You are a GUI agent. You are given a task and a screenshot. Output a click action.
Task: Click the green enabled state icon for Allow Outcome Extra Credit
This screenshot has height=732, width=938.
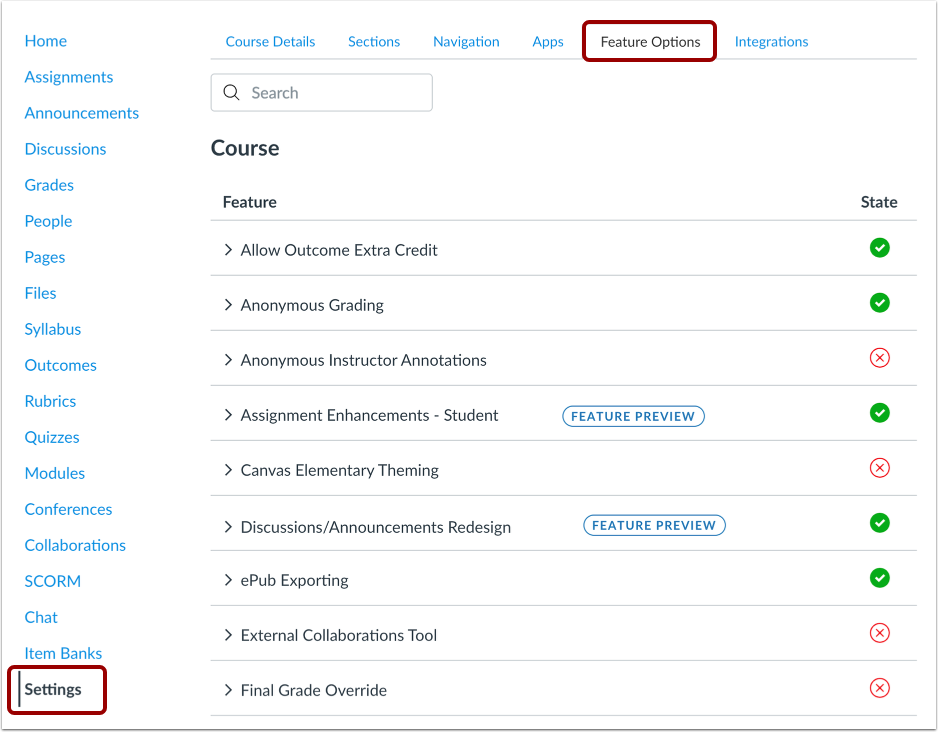(x=880, y=248)
